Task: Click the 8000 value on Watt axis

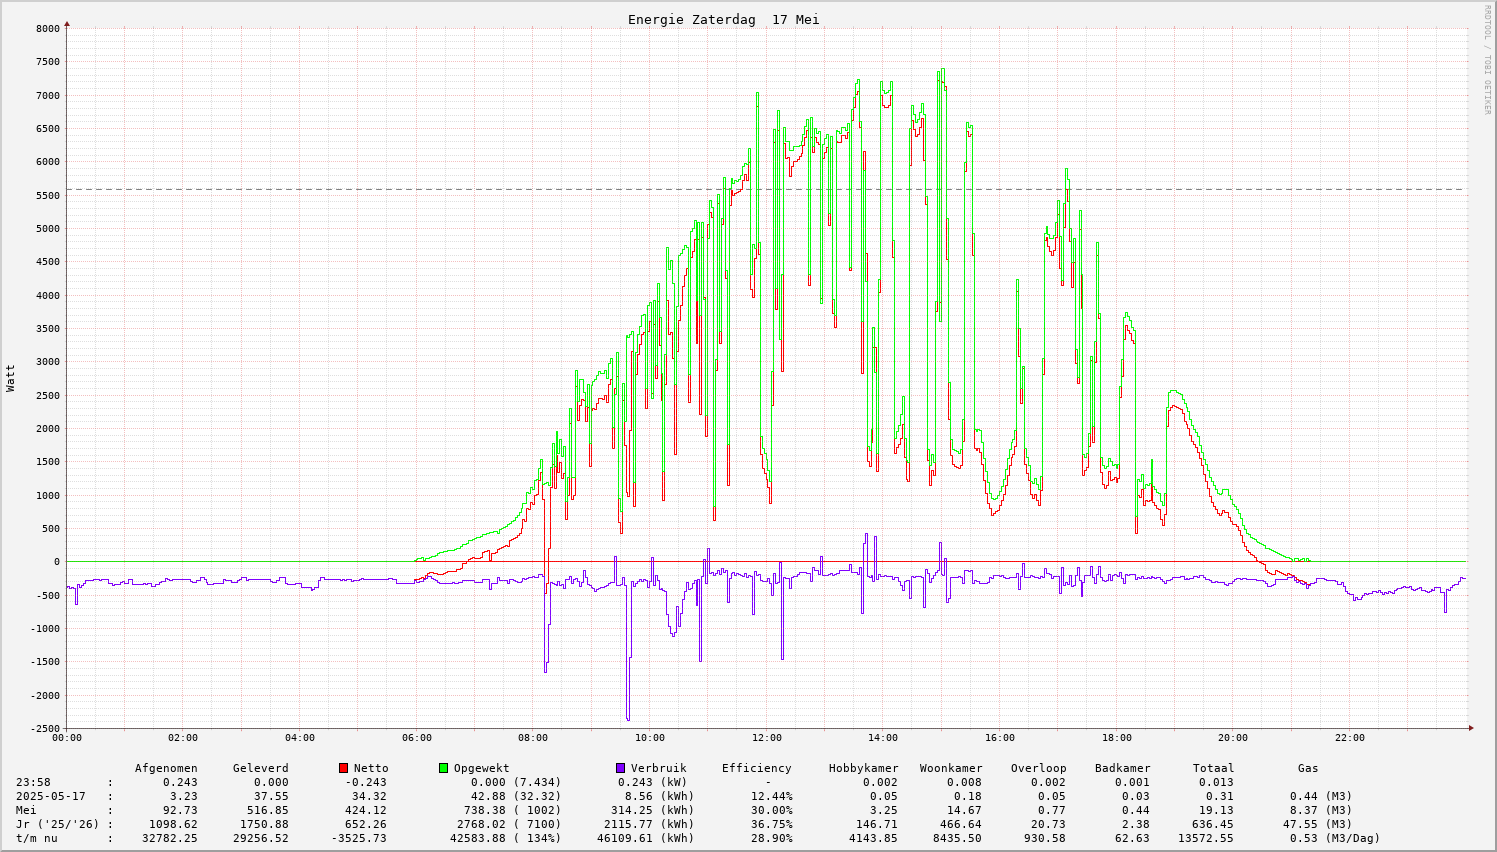Action: coord(48,28)
